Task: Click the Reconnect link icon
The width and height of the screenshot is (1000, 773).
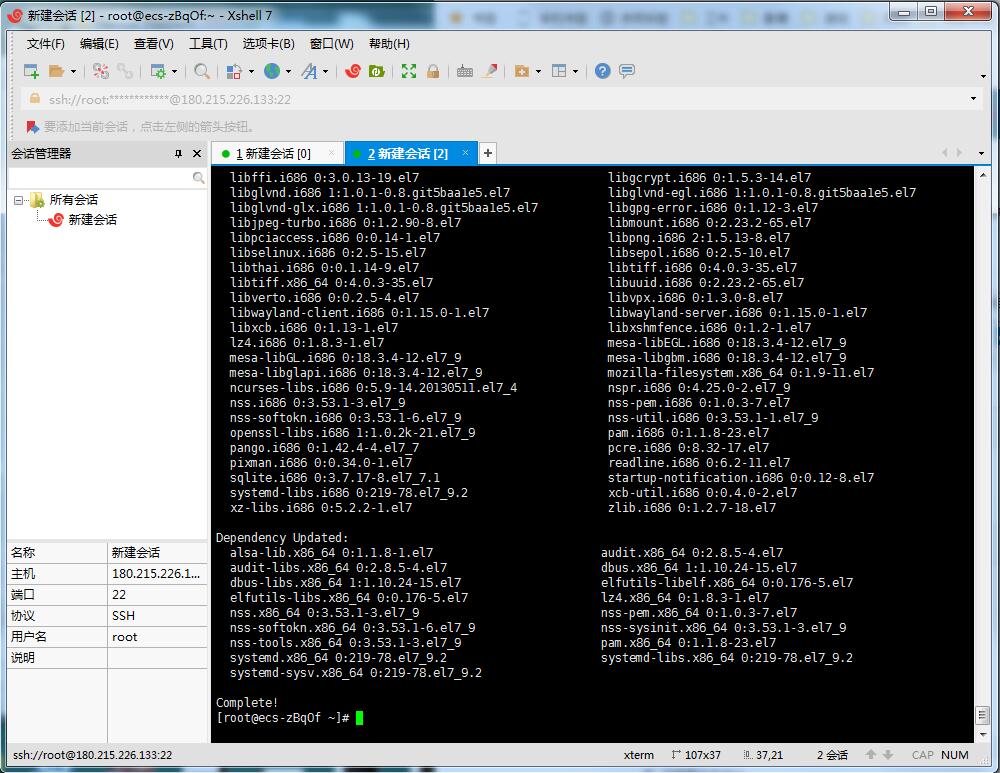Action: point(125,71)
